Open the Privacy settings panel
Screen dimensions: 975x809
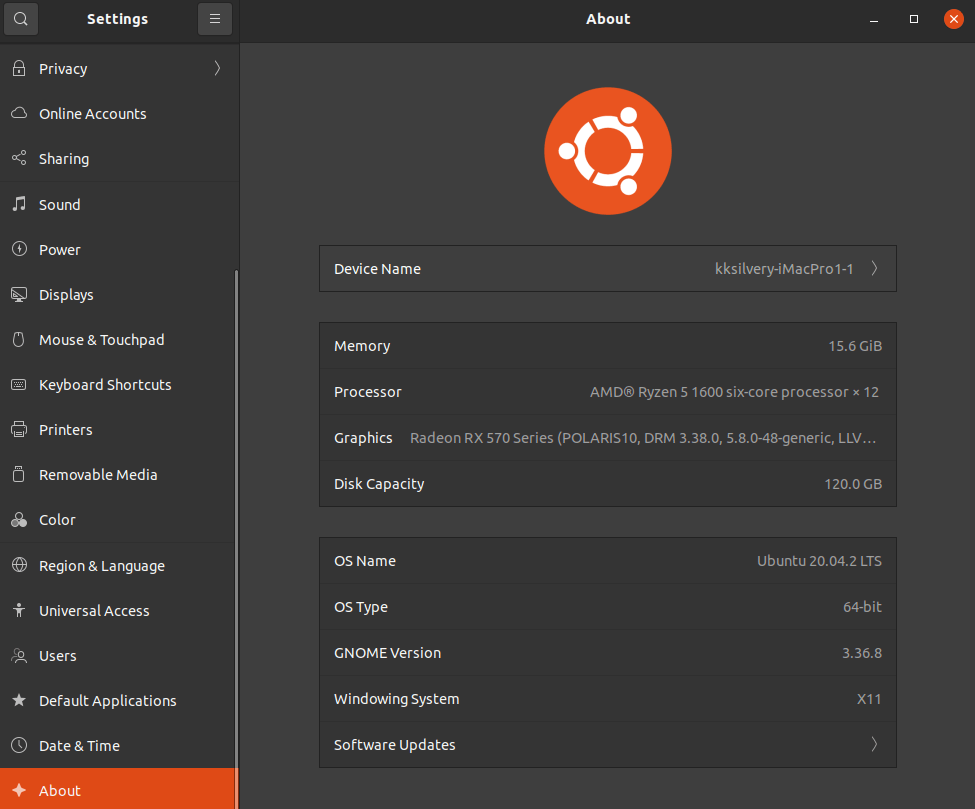(119, 68)
